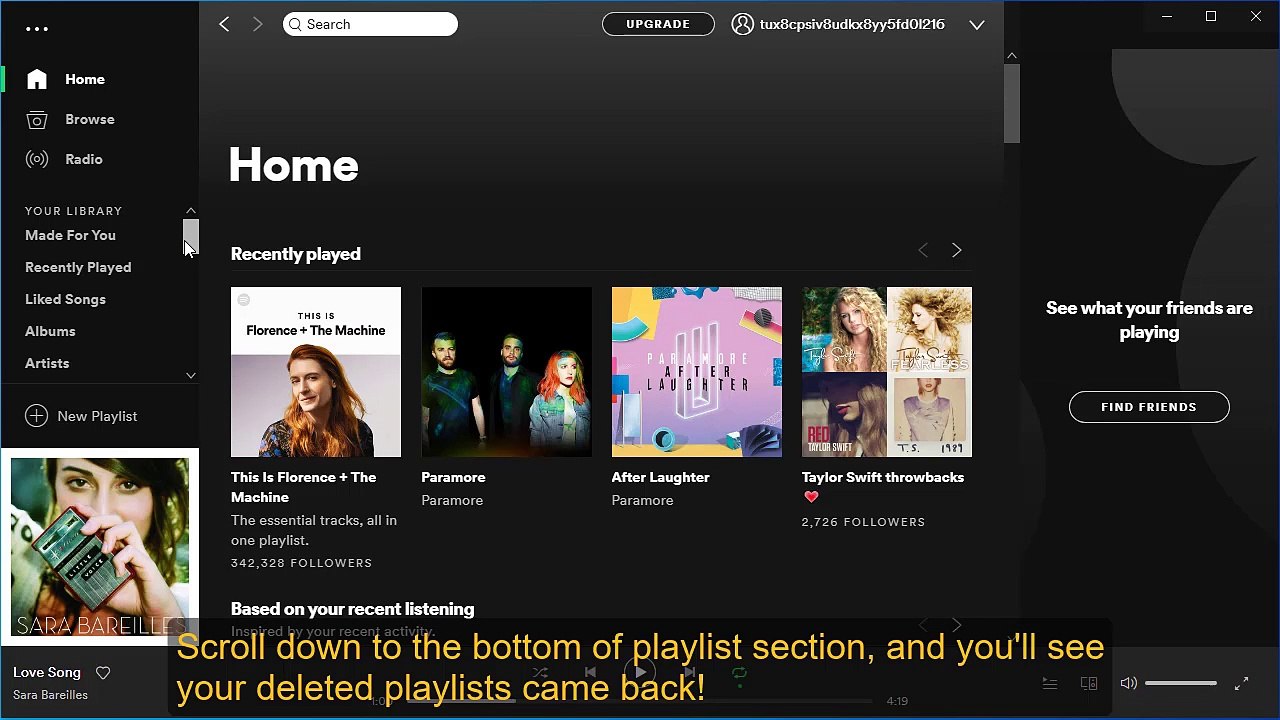The image size is (1280, 720).
Task: Click the Home house icon in sidebar
Action: click(37, 79)
